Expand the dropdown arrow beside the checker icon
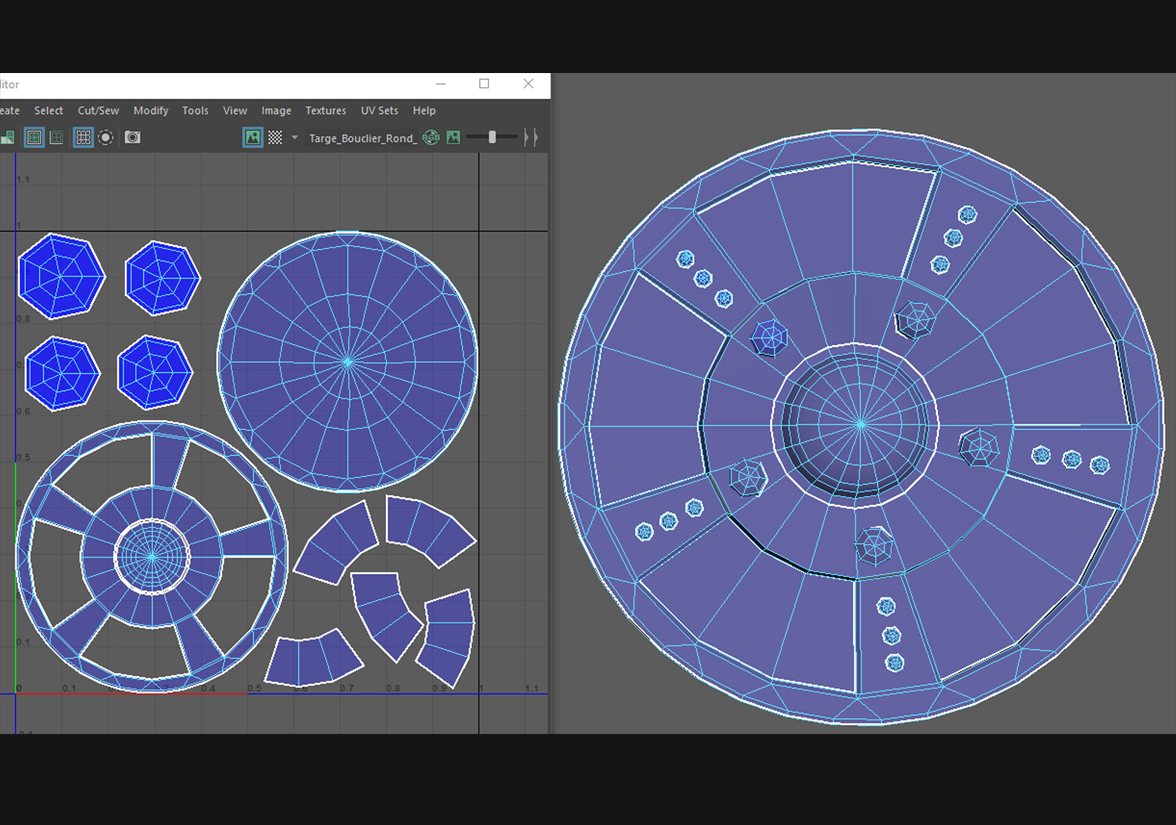This screenshot has width=1176, height=825. [294, 137]
